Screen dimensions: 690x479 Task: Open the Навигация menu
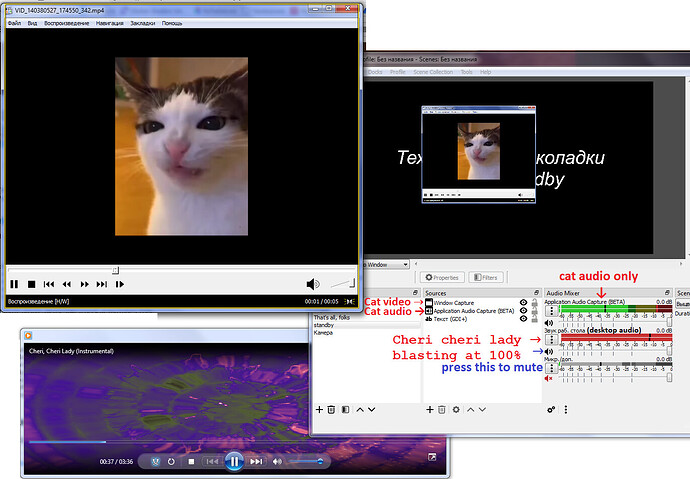tap(110, 23)
